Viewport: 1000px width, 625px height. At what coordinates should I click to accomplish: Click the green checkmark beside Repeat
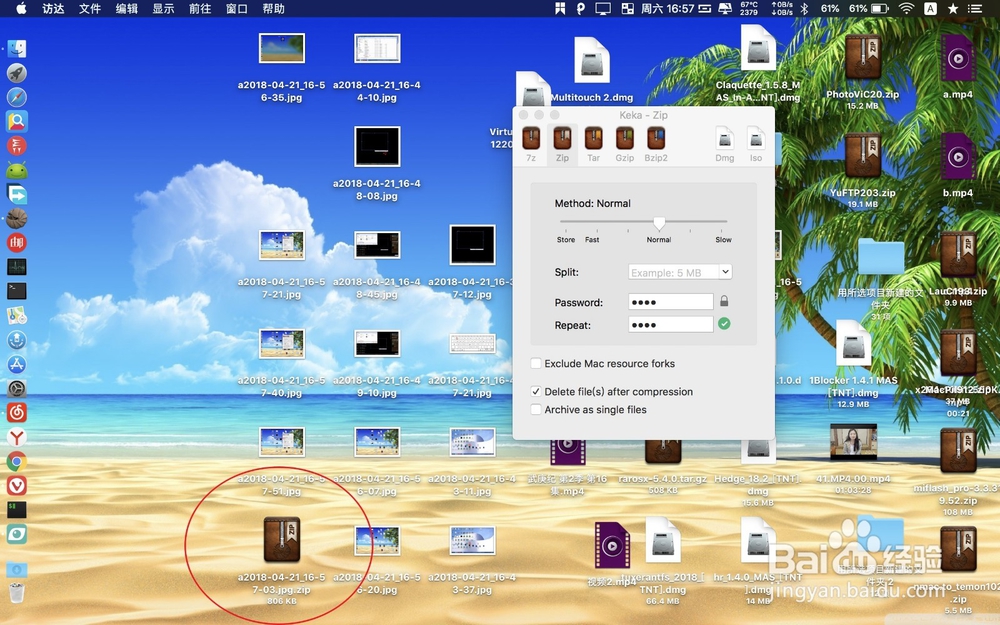pyautogui.click(x=724, y=324)
